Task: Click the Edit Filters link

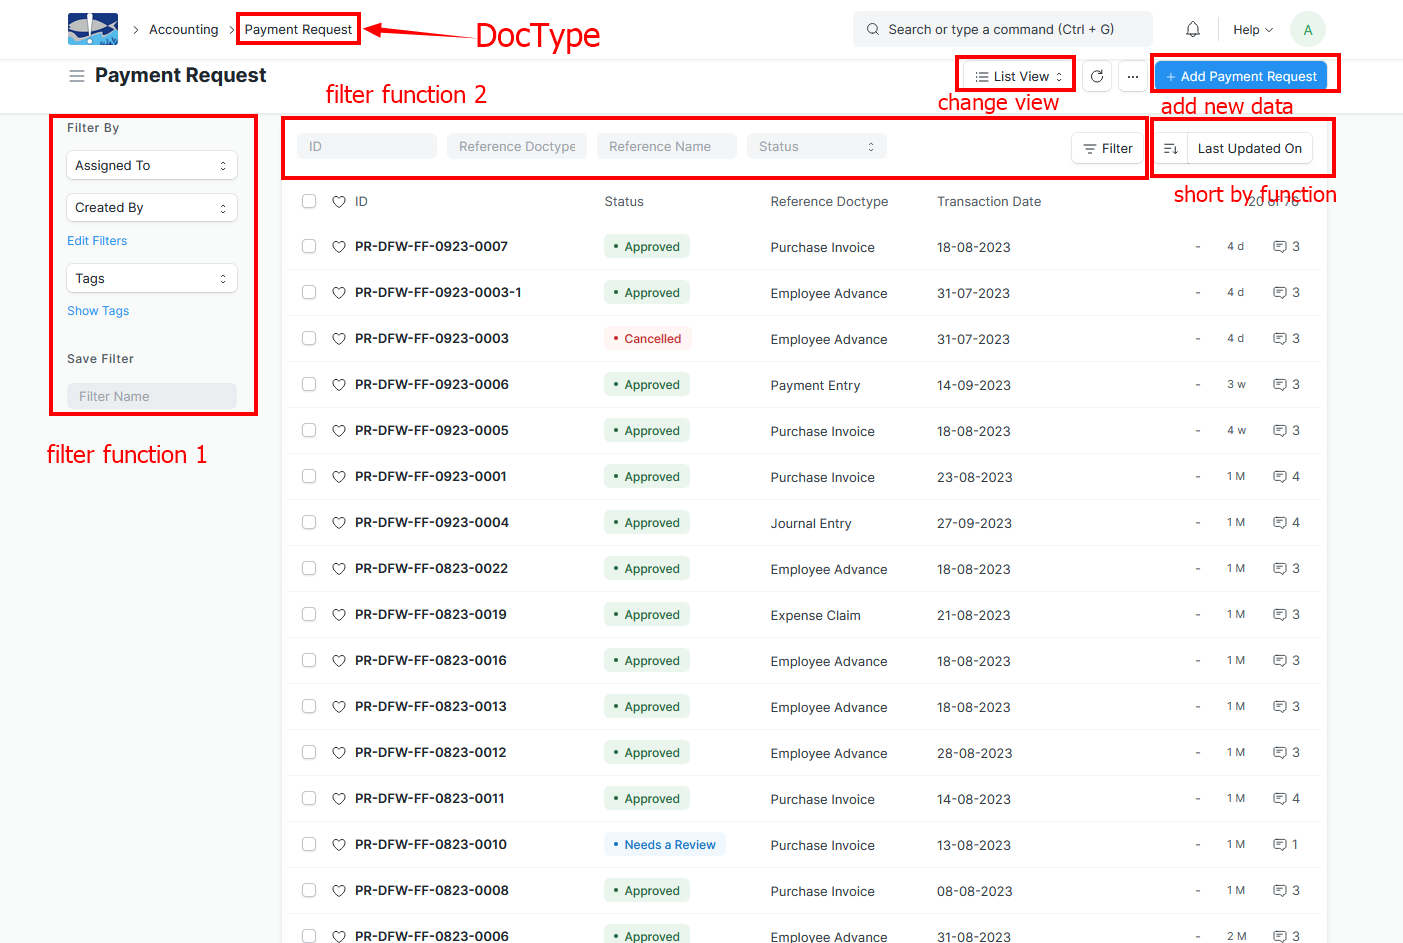Action: [x=97, y=241]
